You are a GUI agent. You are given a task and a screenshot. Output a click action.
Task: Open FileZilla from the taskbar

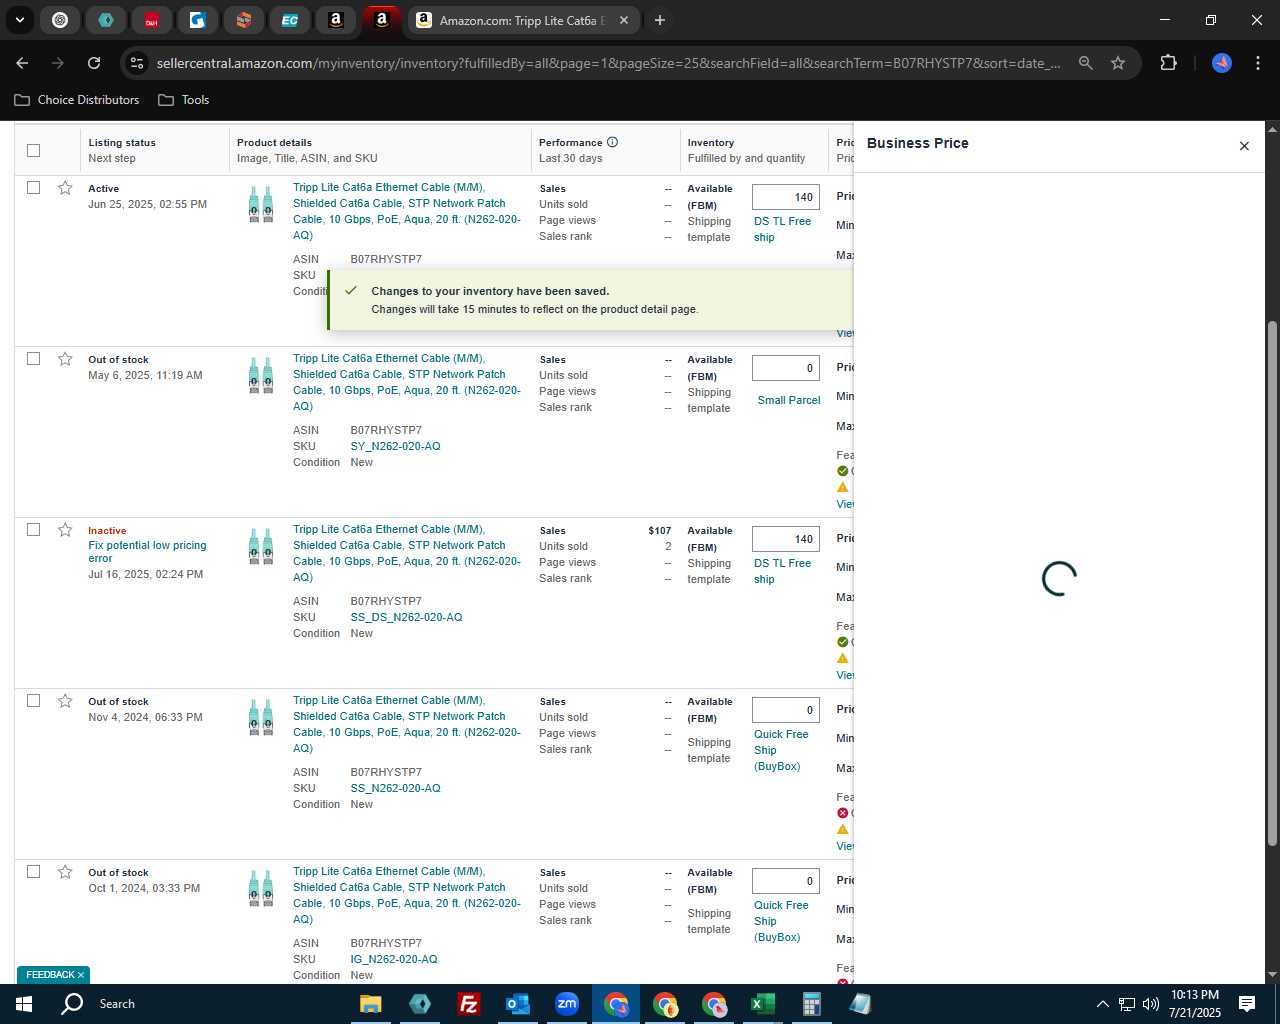468,1004
